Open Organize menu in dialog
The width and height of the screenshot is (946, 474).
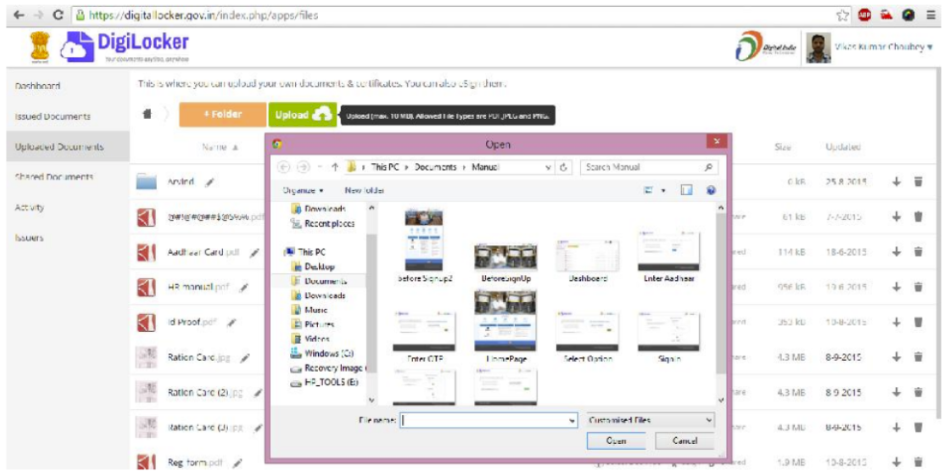click(x=303, y=190)
